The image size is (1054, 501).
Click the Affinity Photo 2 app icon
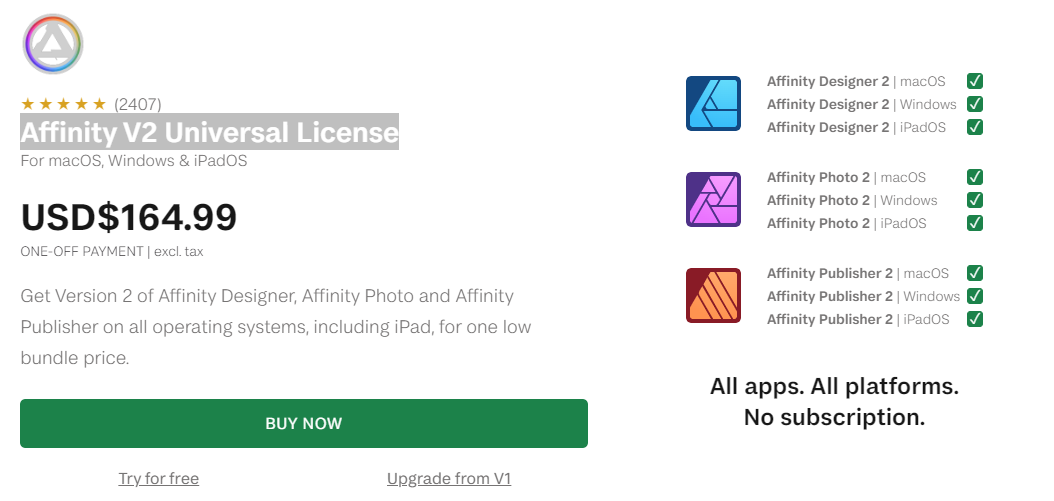(x=713, y=200)
